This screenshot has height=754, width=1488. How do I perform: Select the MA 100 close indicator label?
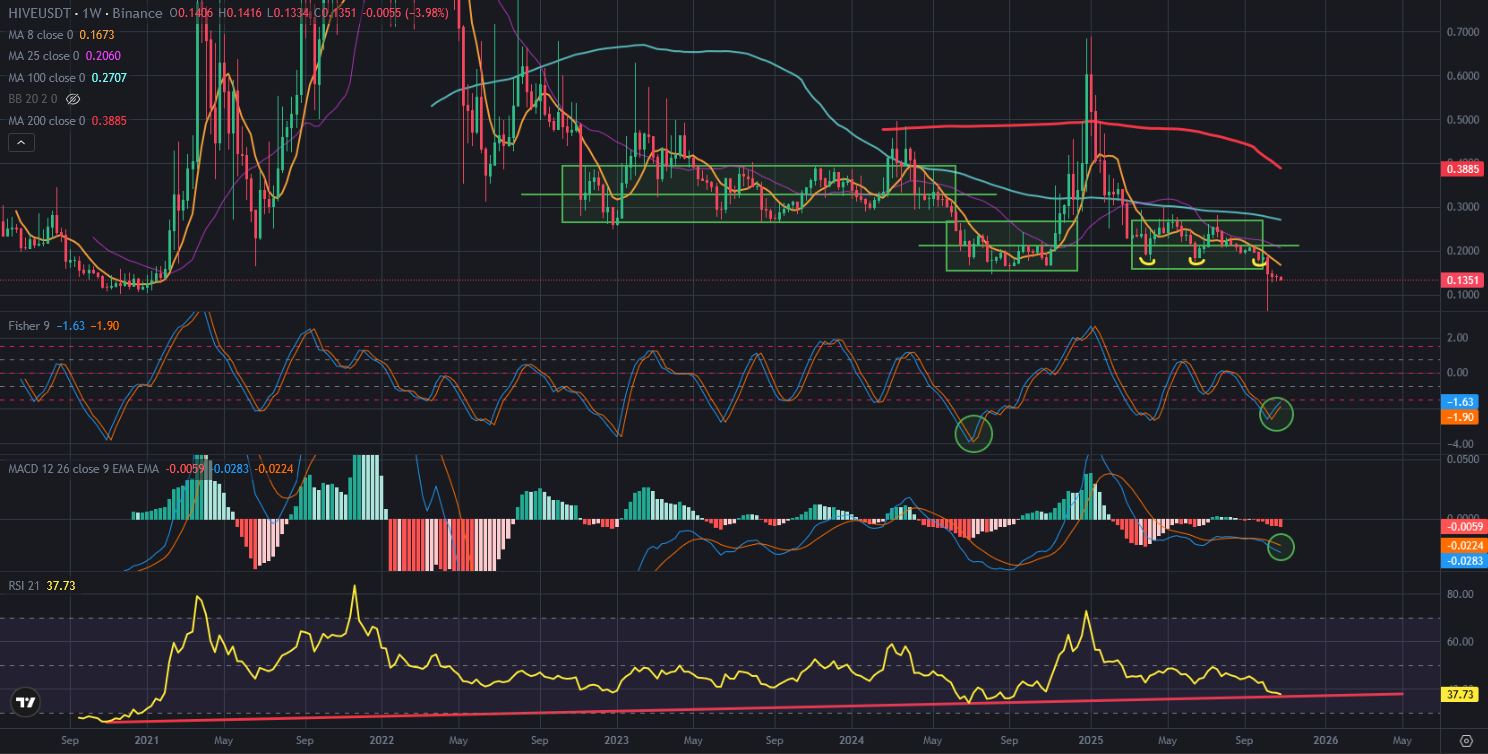[52, 78]
